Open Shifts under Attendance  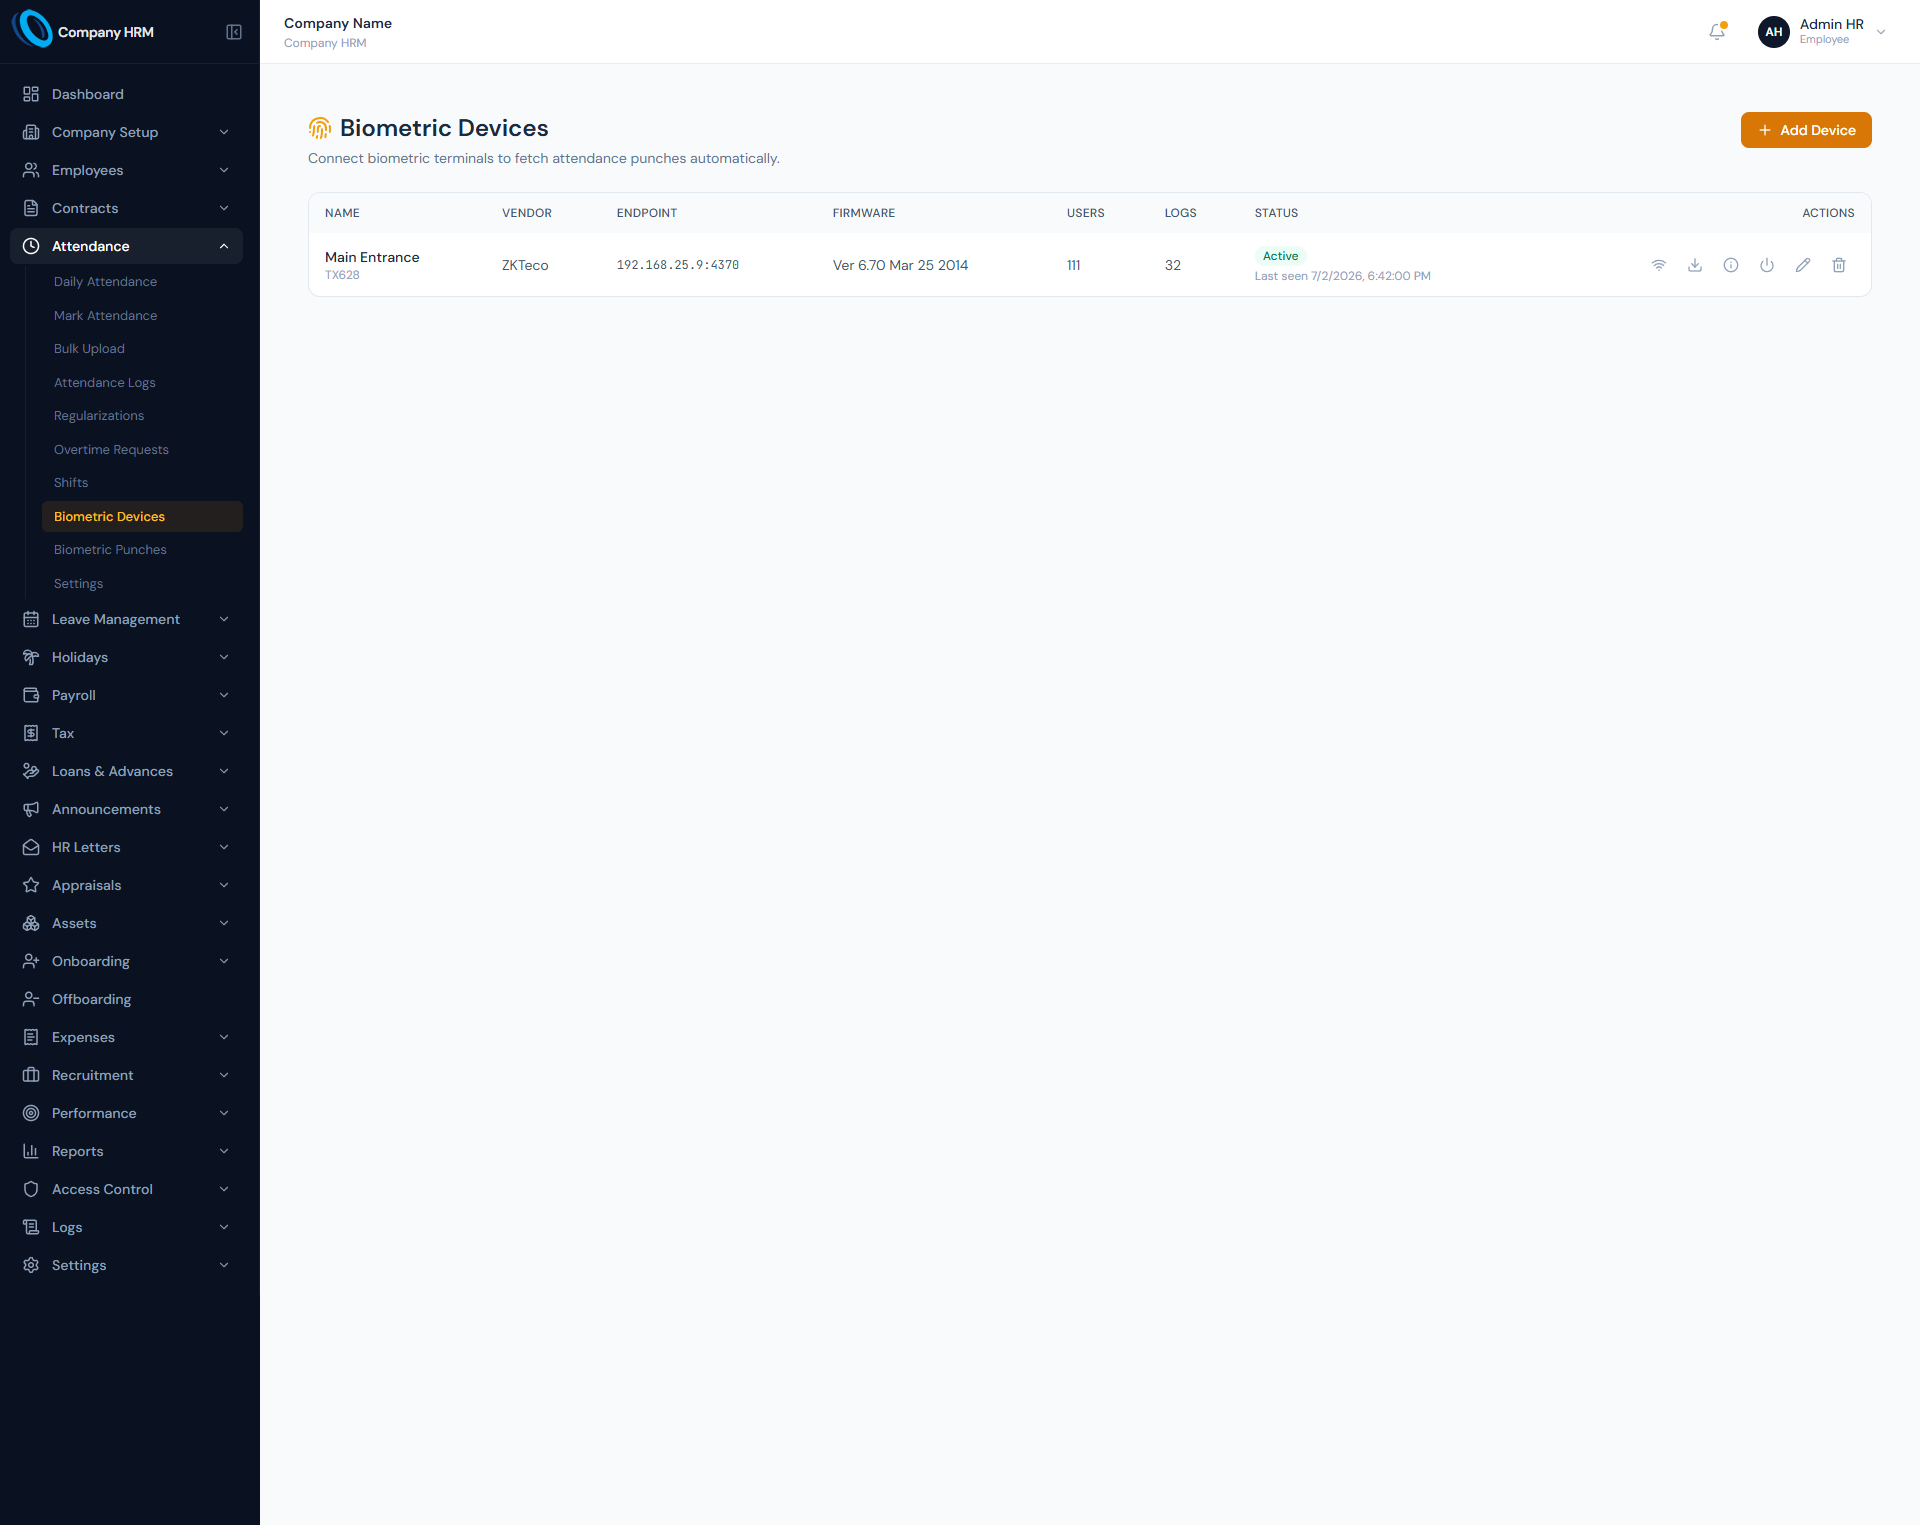coord(142,483)
